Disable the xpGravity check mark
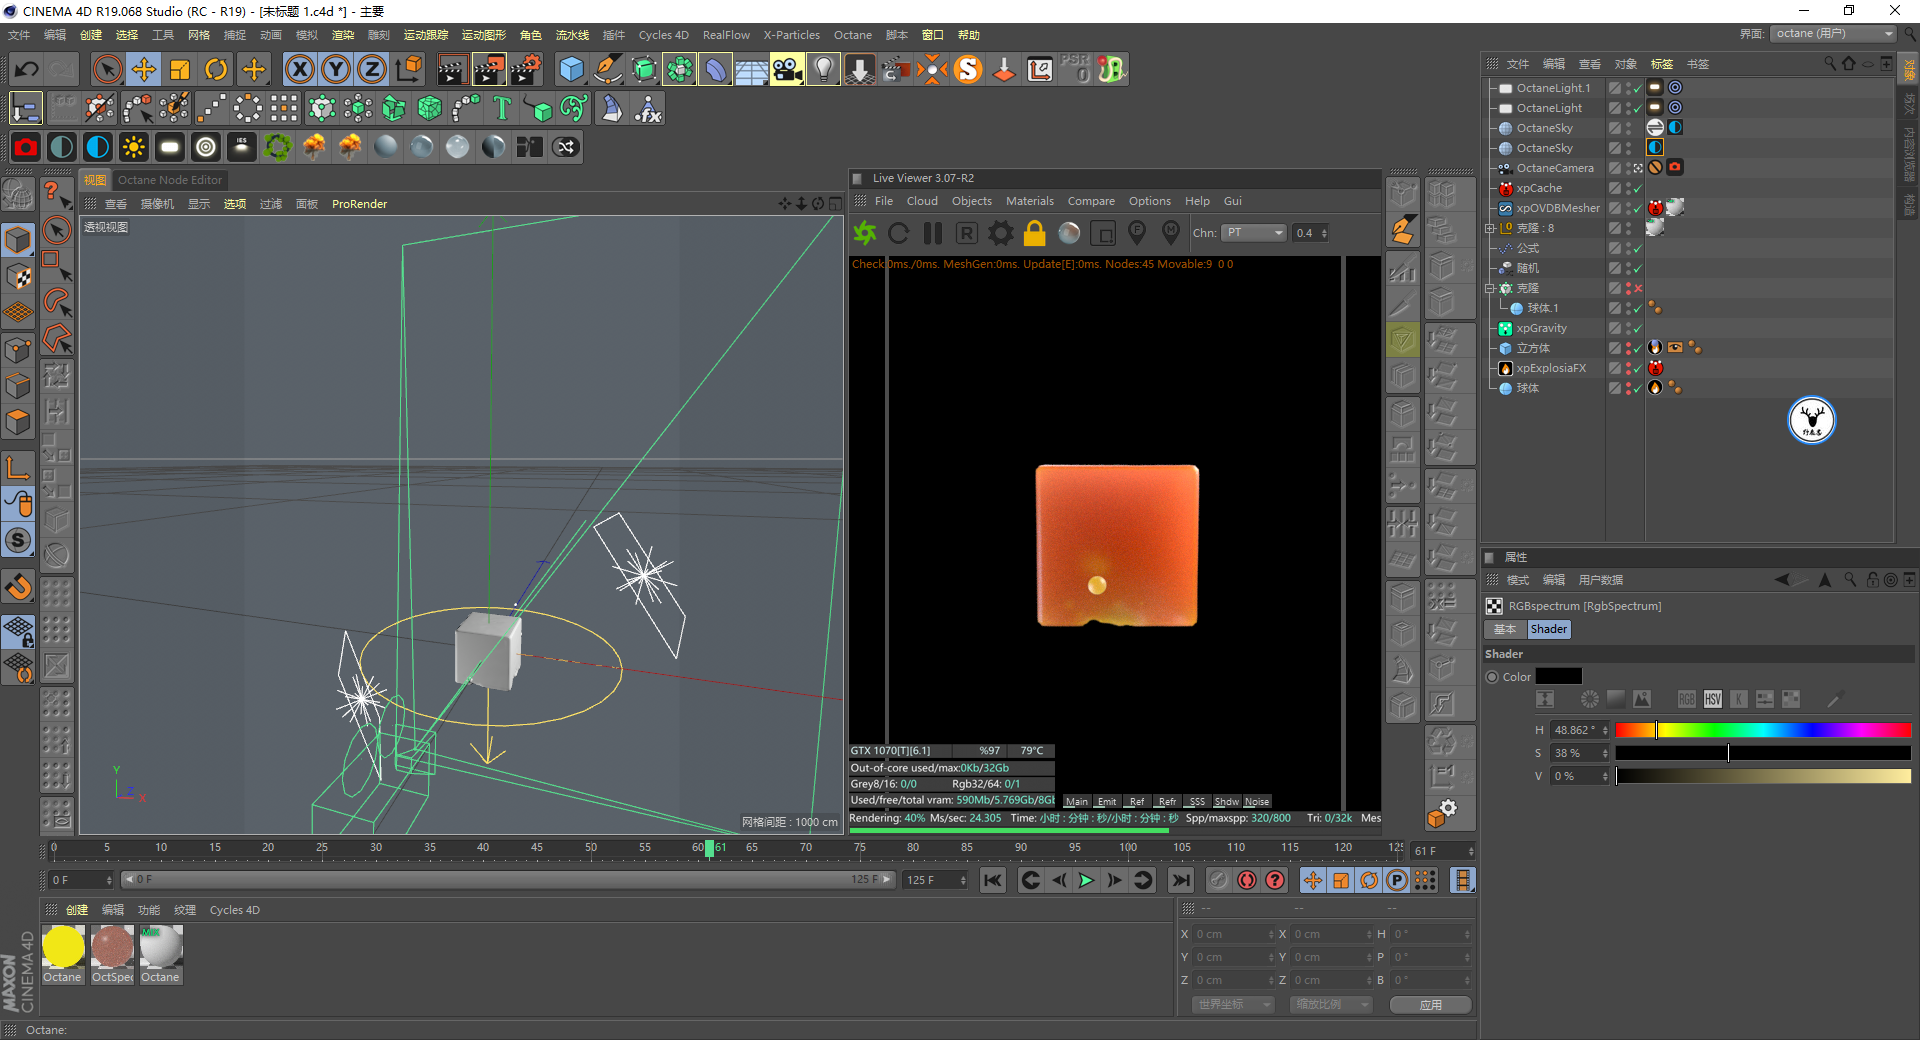 pos(1637,328)
